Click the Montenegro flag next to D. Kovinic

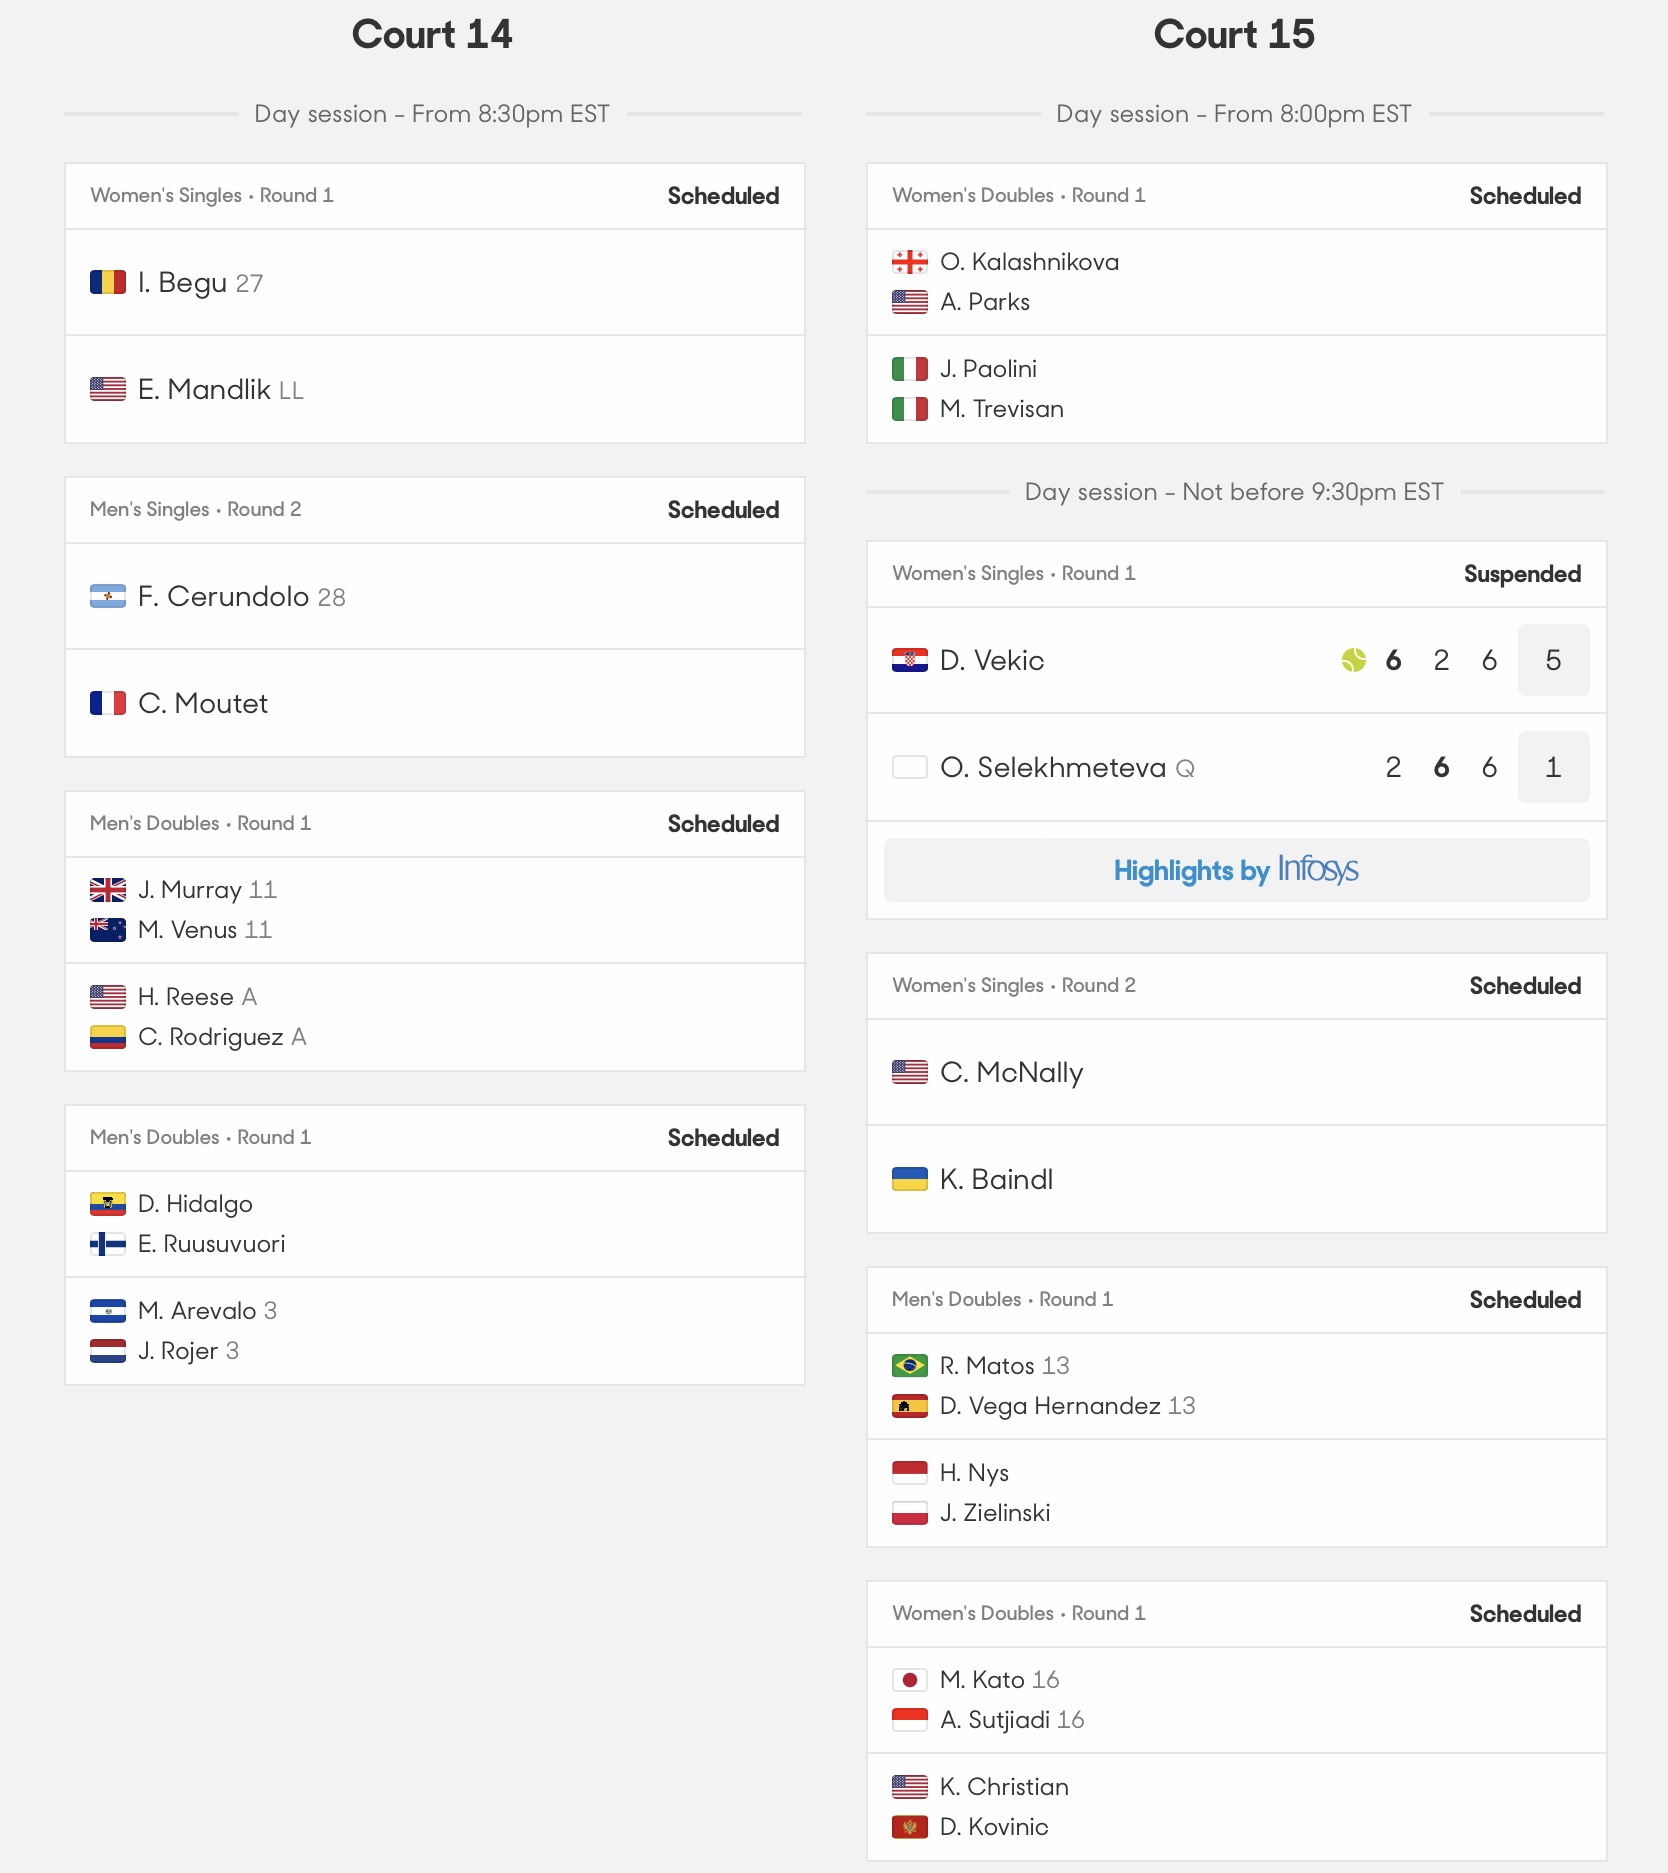point(910,1827)
